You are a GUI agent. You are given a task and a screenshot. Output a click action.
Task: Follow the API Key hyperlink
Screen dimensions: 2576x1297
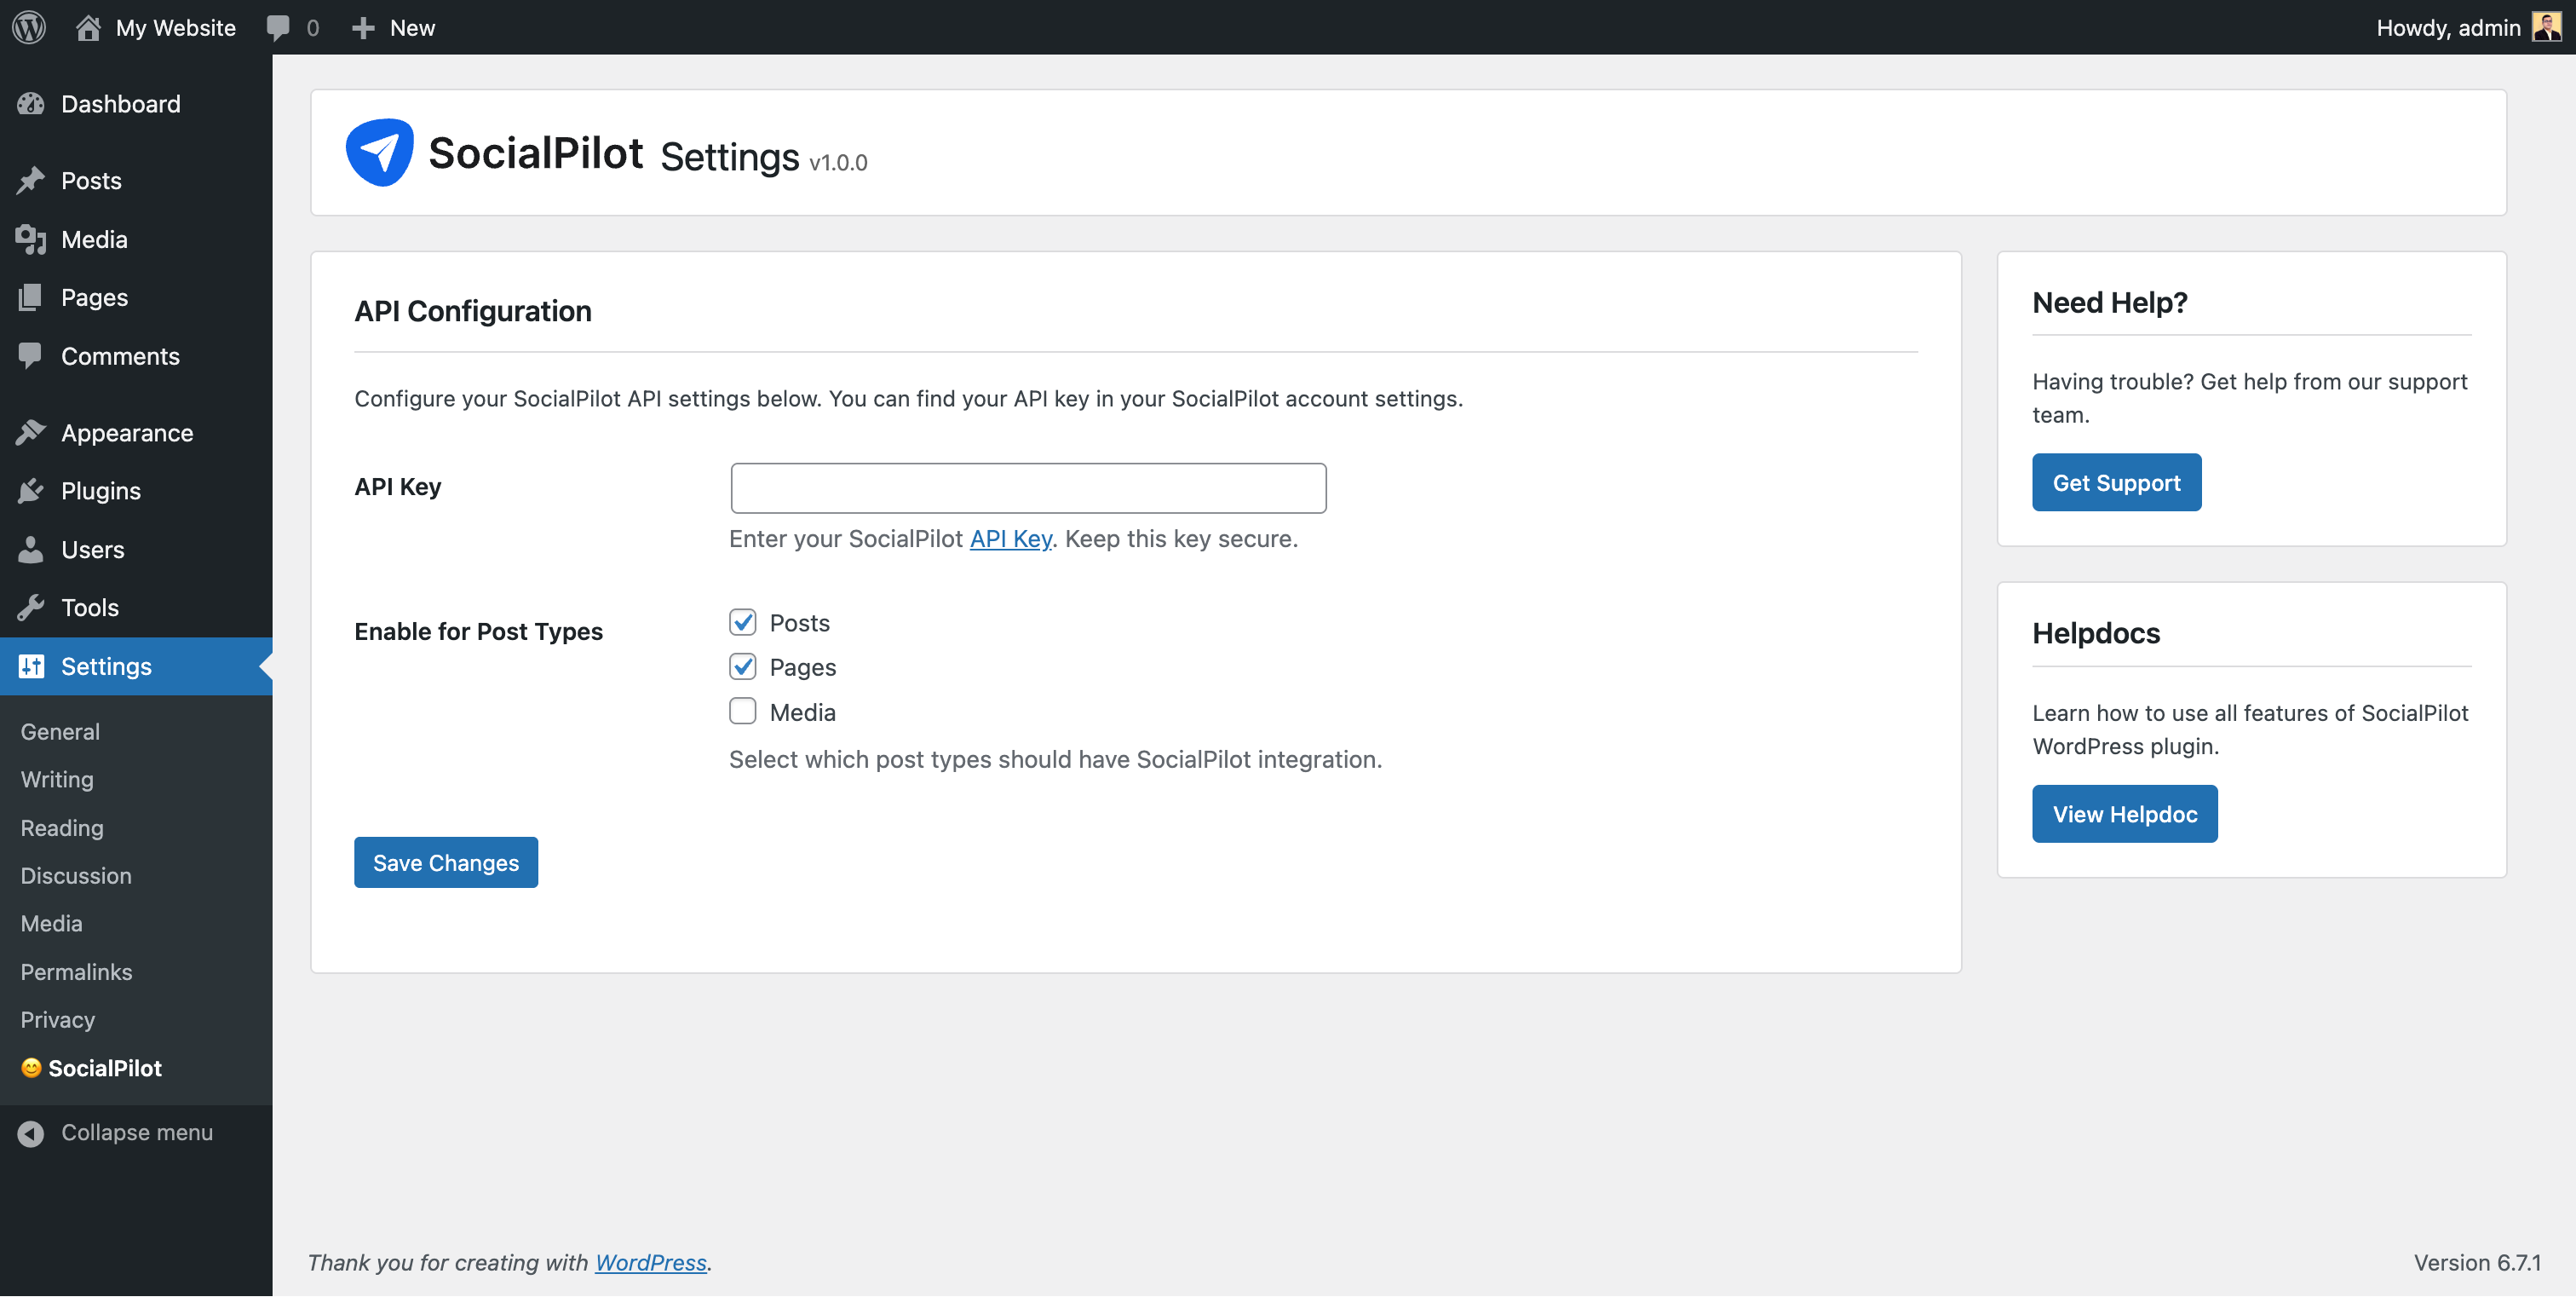[1010, 538]
